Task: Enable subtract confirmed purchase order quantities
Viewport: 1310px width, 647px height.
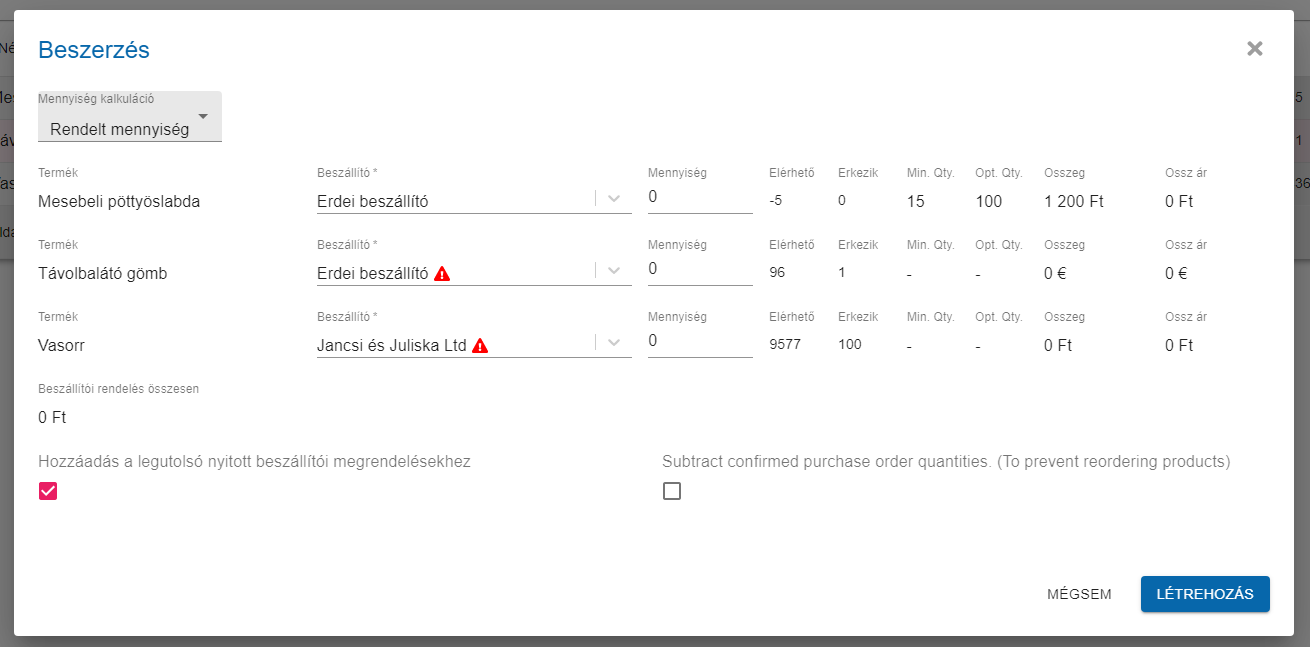Action: (x=672, y=491)
